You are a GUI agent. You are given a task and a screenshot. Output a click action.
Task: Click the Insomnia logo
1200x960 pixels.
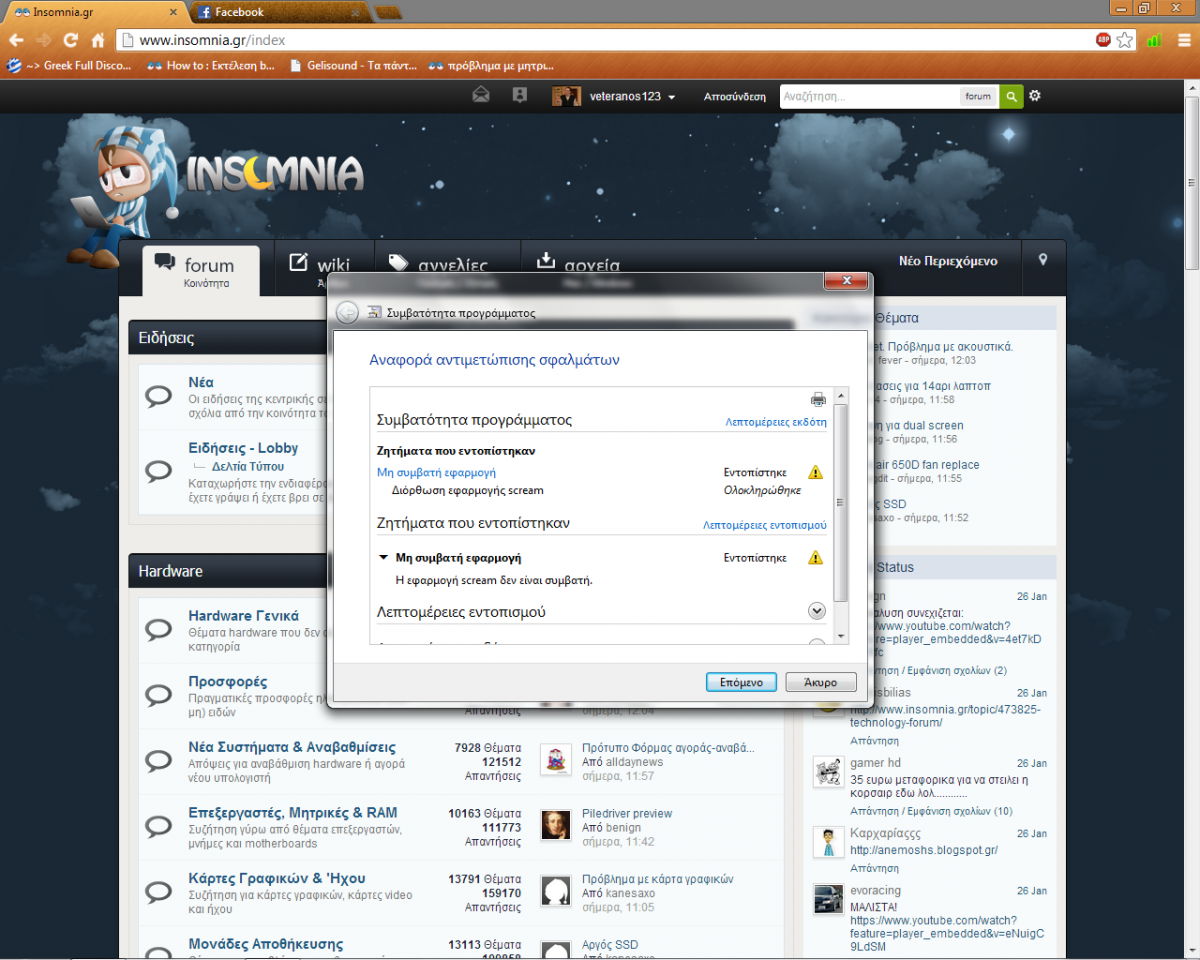[274, 172]
